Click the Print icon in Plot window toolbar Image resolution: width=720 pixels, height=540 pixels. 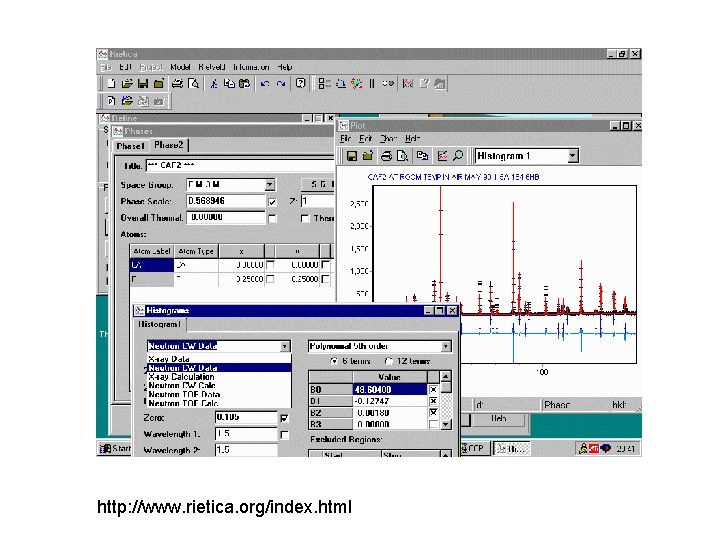click(387, 156)
